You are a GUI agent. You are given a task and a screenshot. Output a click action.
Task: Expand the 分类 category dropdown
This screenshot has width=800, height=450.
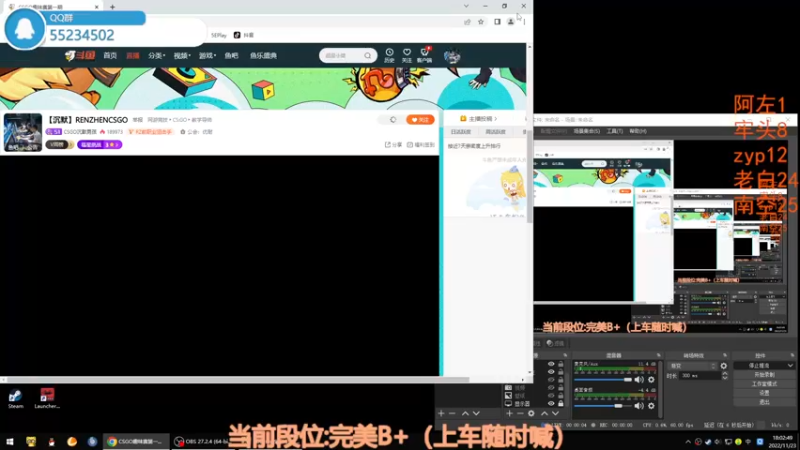[157, 55]
